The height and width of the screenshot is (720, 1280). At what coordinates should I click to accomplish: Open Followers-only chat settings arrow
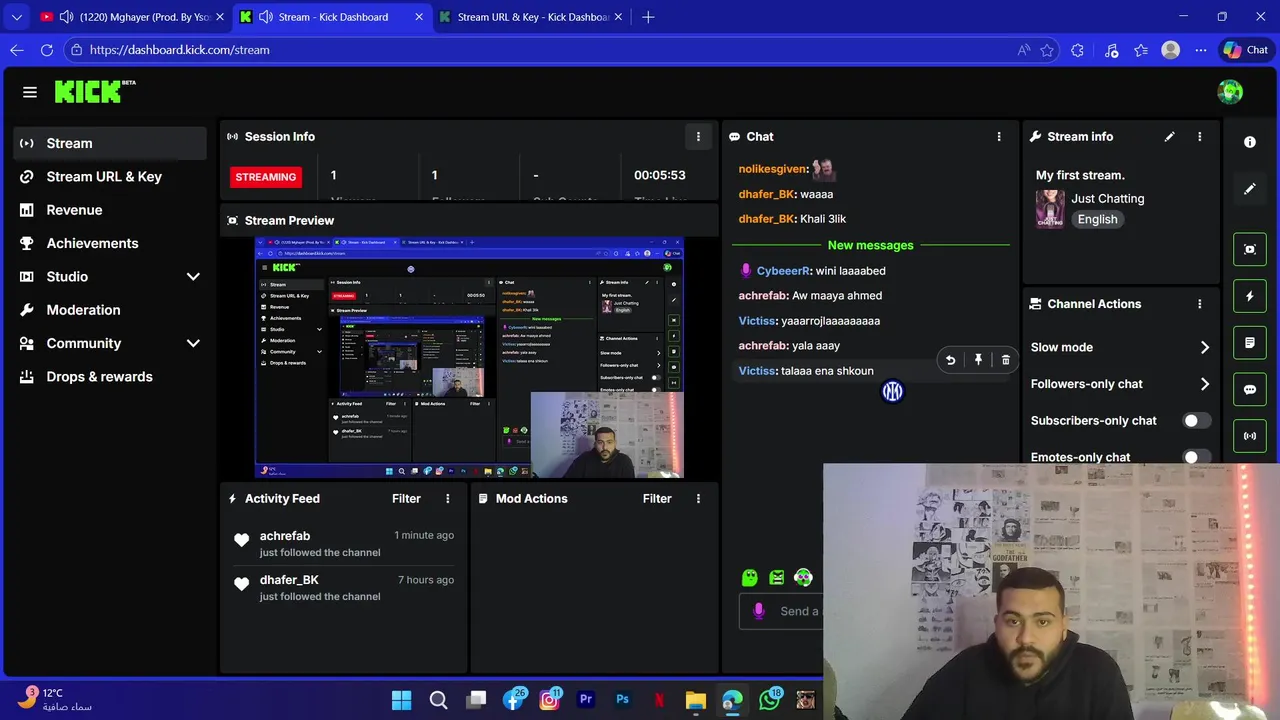coord(1205,384)
